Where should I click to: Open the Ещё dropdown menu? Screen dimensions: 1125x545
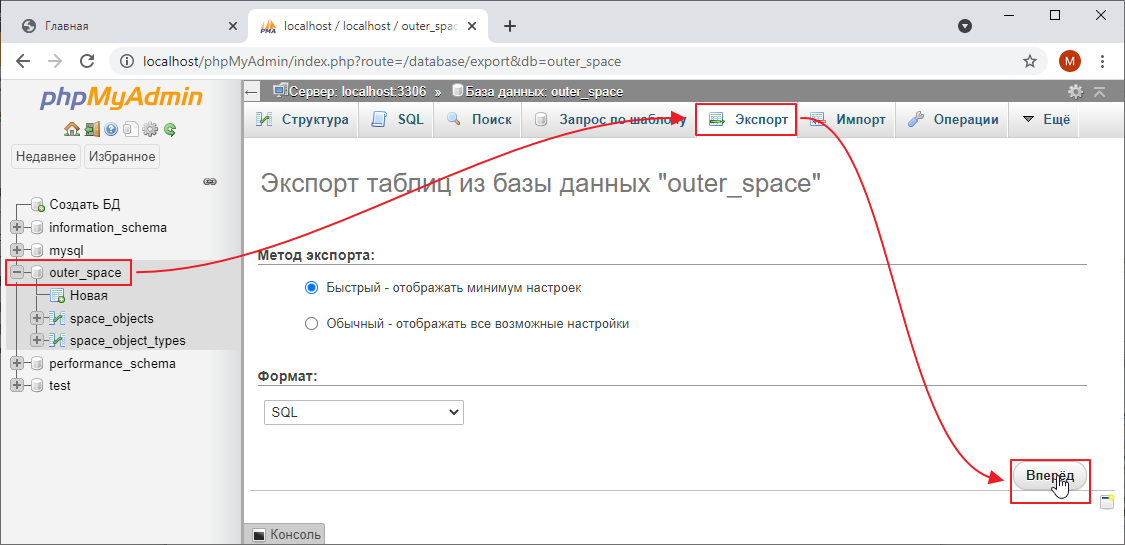[x=1046, y=120]
